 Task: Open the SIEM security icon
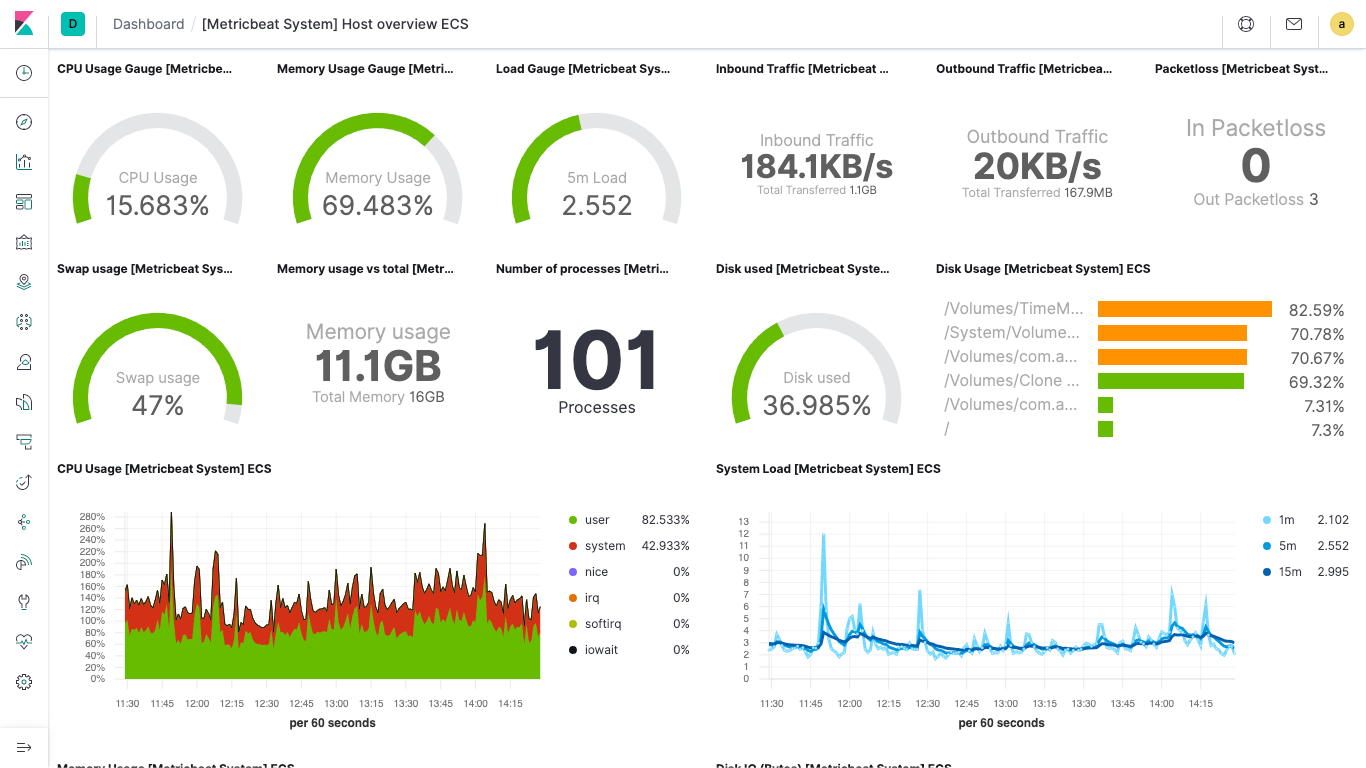pyautogui.click(x=24, y=562)
